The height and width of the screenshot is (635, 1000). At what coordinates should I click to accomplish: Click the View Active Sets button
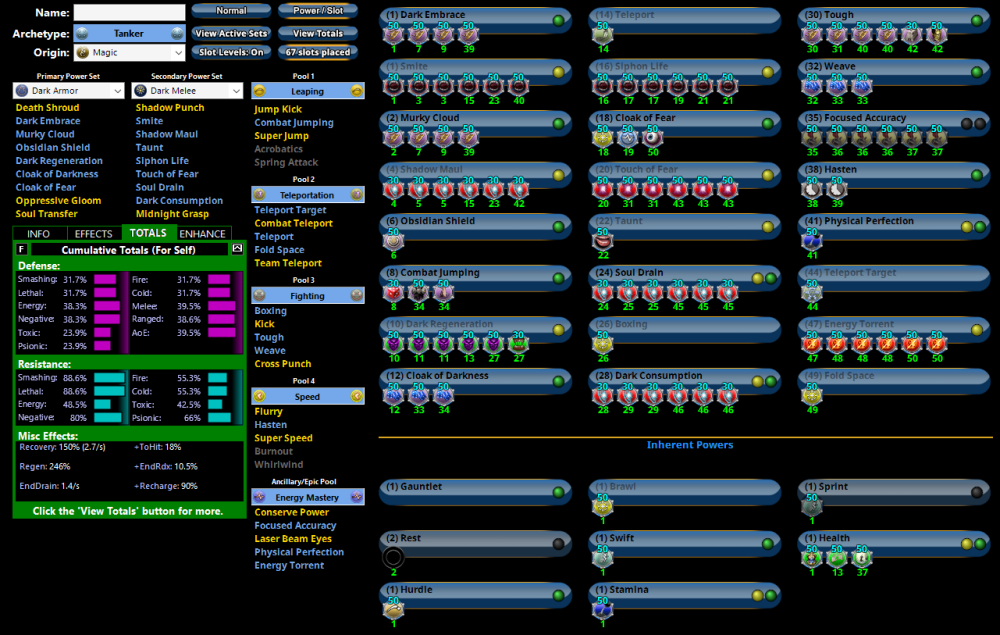click(231, 33)
